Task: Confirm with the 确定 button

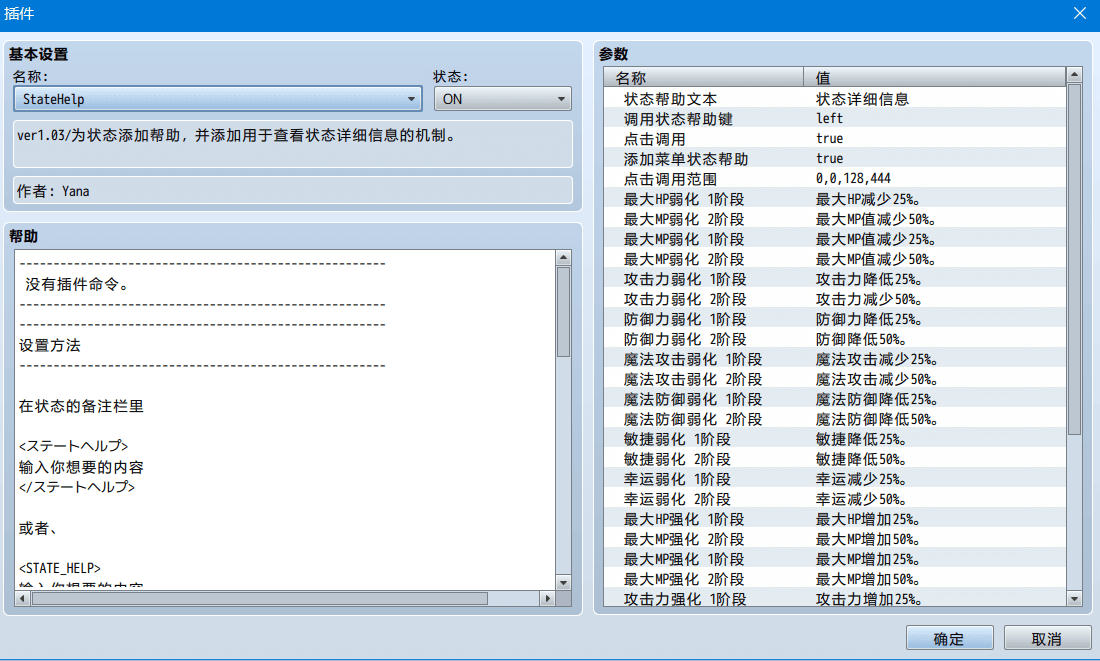Action: (x=949, y=639)
